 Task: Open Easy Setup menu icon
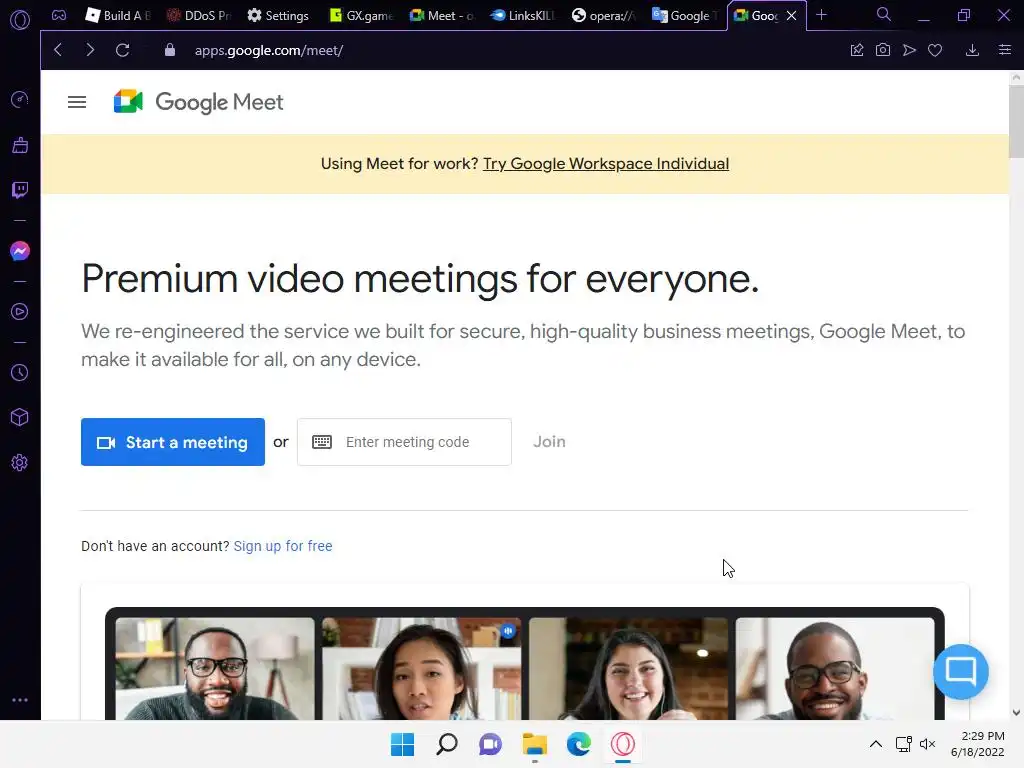1005,50
